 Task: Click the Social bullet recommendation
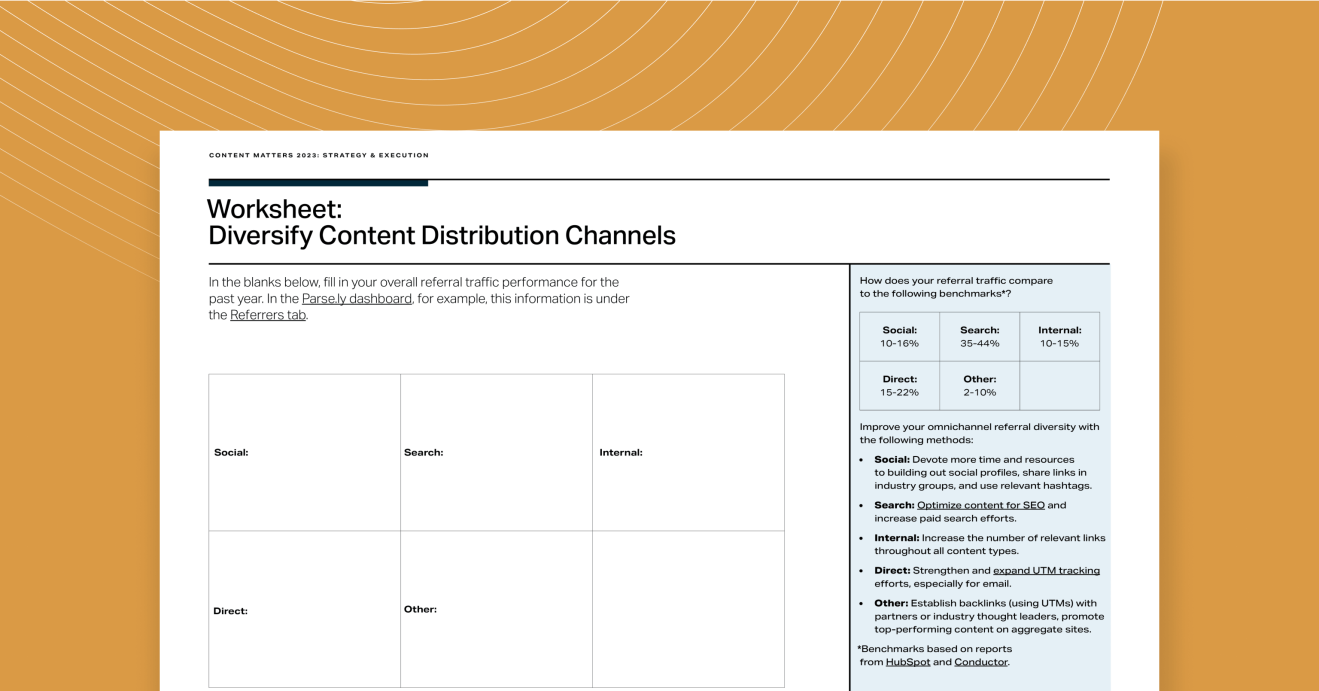click(983, 472)
